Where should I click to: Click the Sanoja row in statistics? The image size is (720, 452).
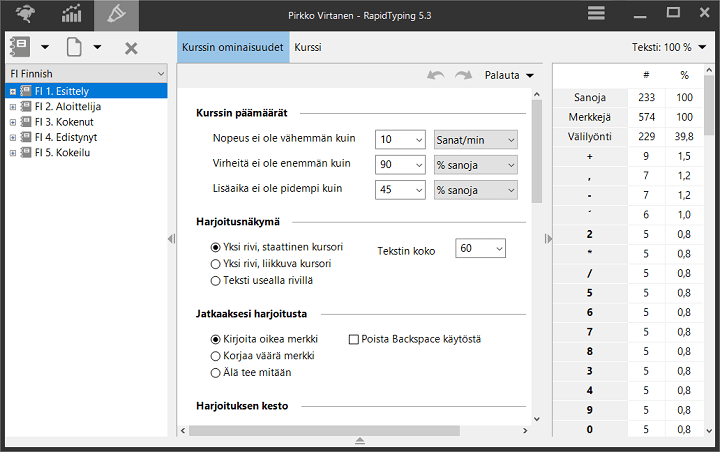pyautogui.click(x=628, y=97)
